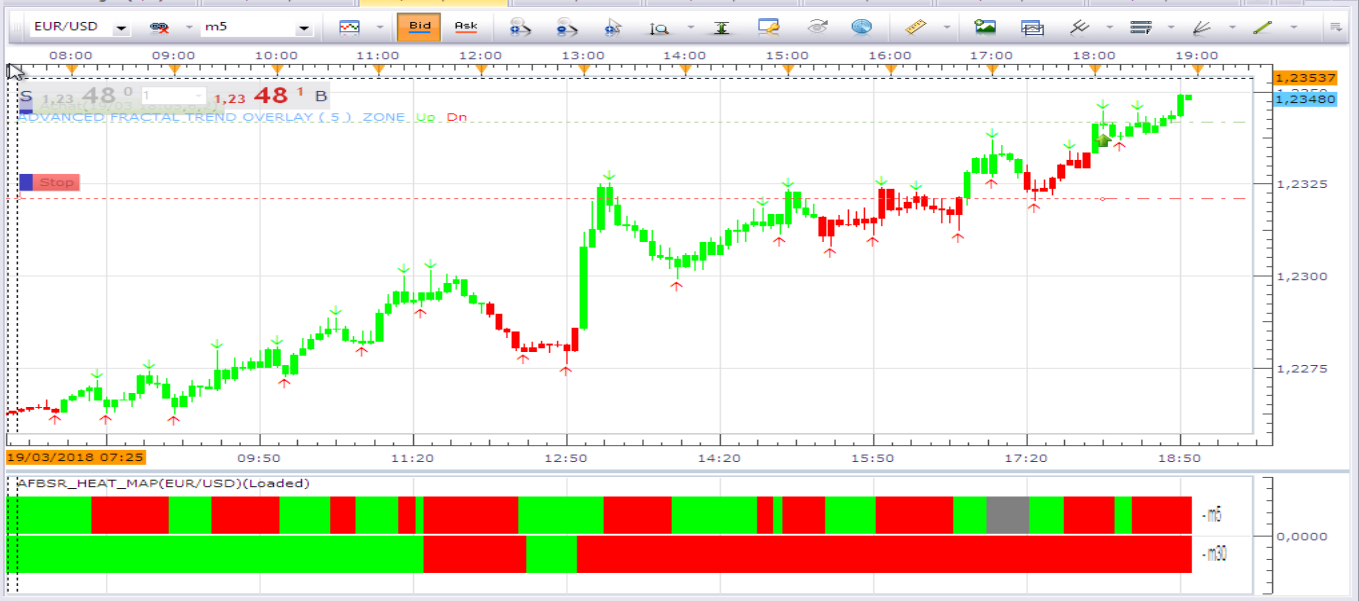Open the m5 timeframe dropdown
The image size is (1359, 601).
click(304, 28)
